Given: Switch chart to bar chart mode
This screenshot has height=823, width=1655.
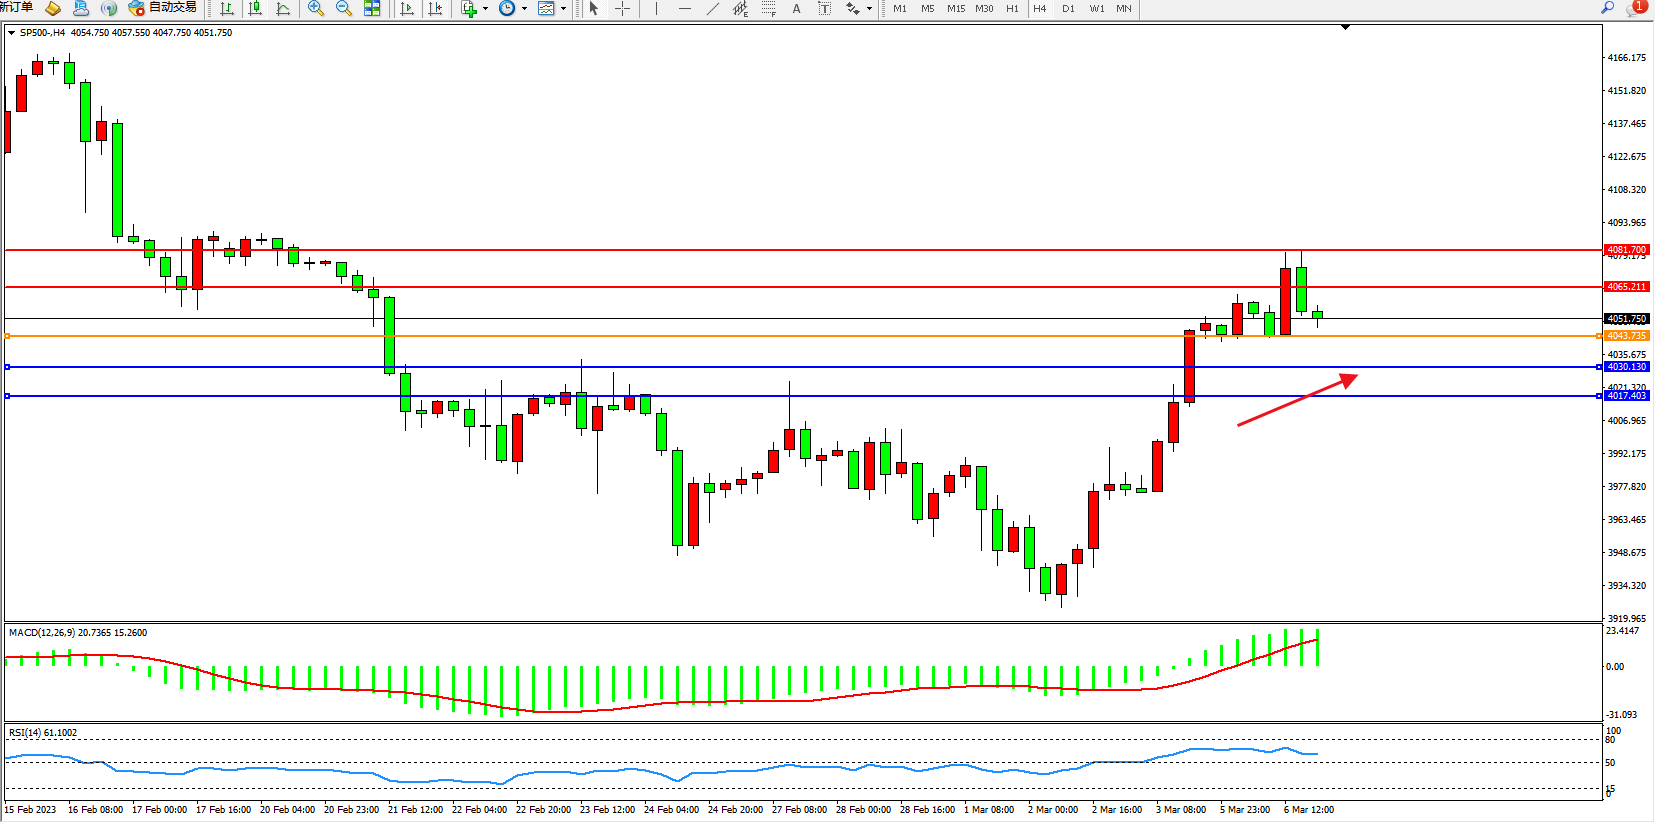Looking at the screenshot, I should tap(227, 9).
